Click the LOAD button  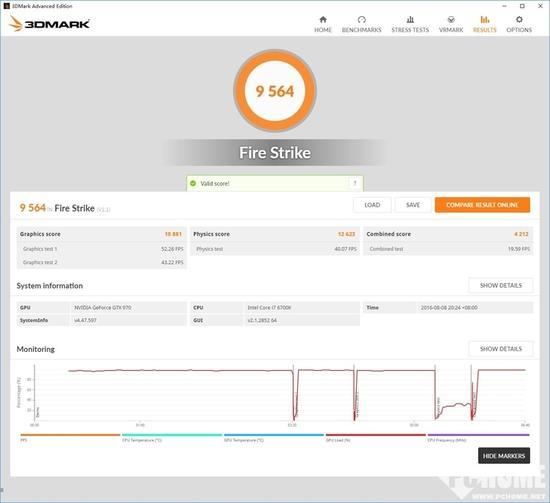tap(372, 205)
